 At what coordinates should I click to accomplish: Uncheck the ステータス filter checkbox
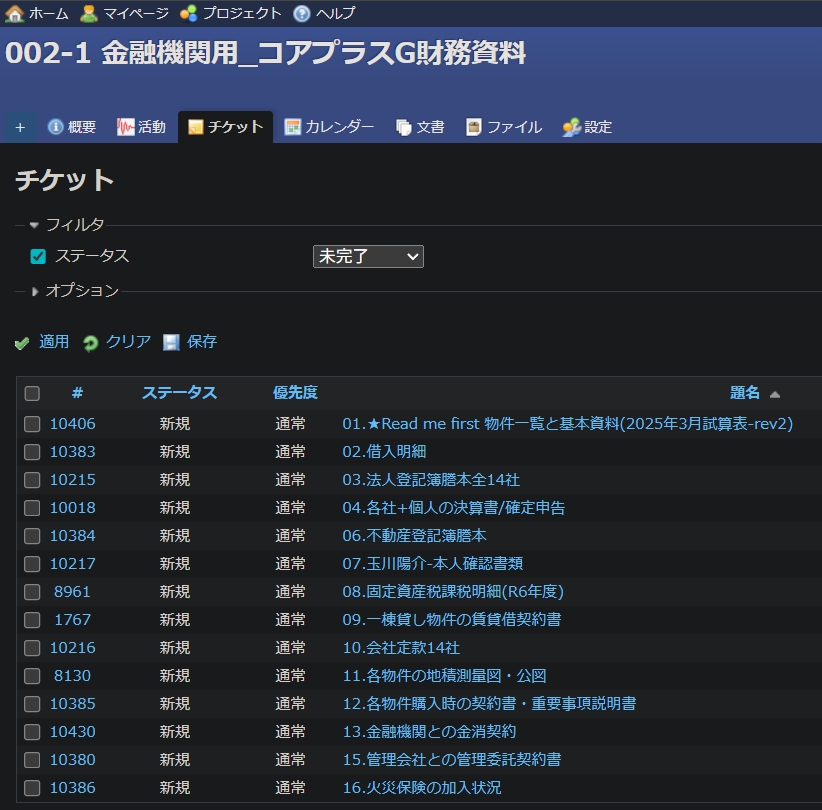point(37,256)
